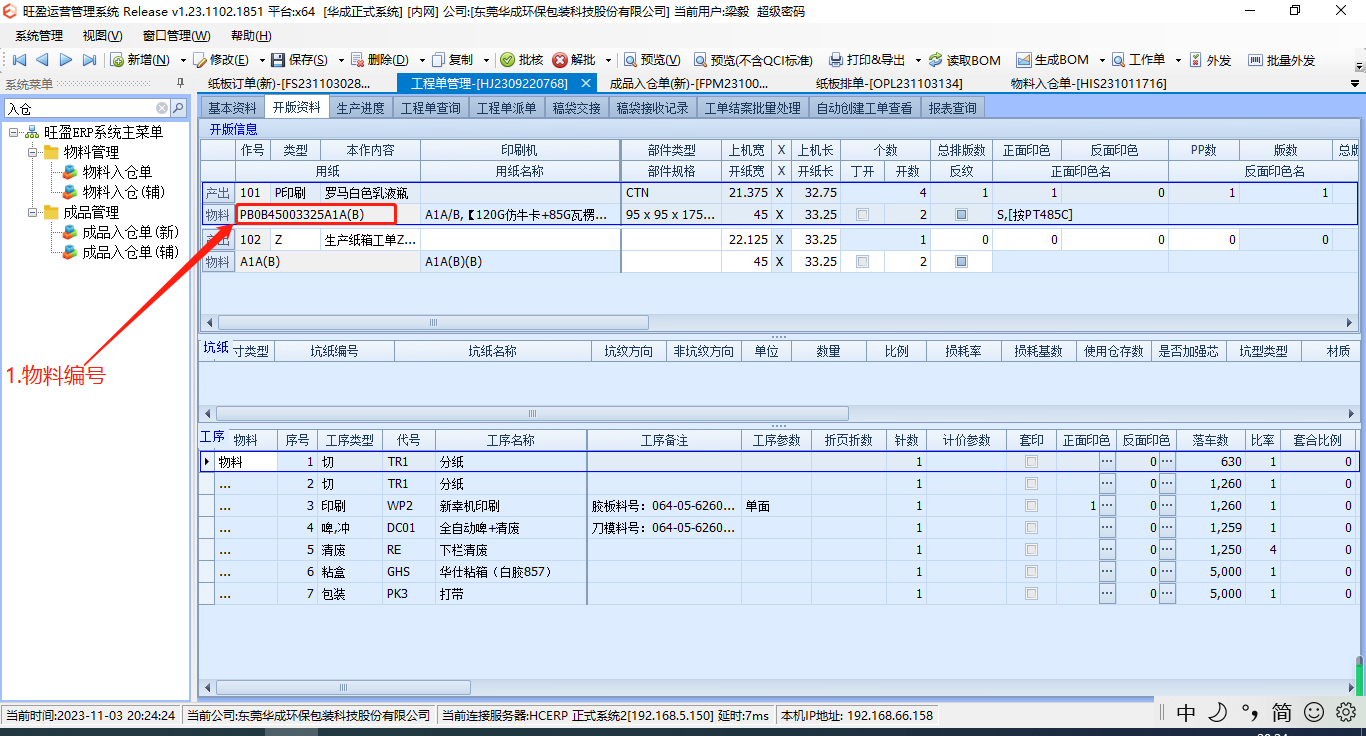Screen dimensions: 1366x736
Task: Open the 工作单 toolbar item
Action: [x=1139, y=60]
